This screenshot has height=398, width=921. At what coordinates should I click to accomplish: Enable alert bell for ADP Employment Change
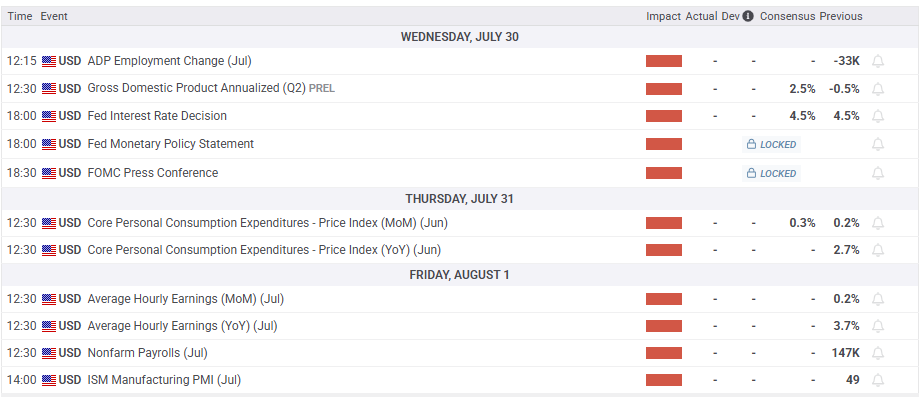tap(878, 61)
